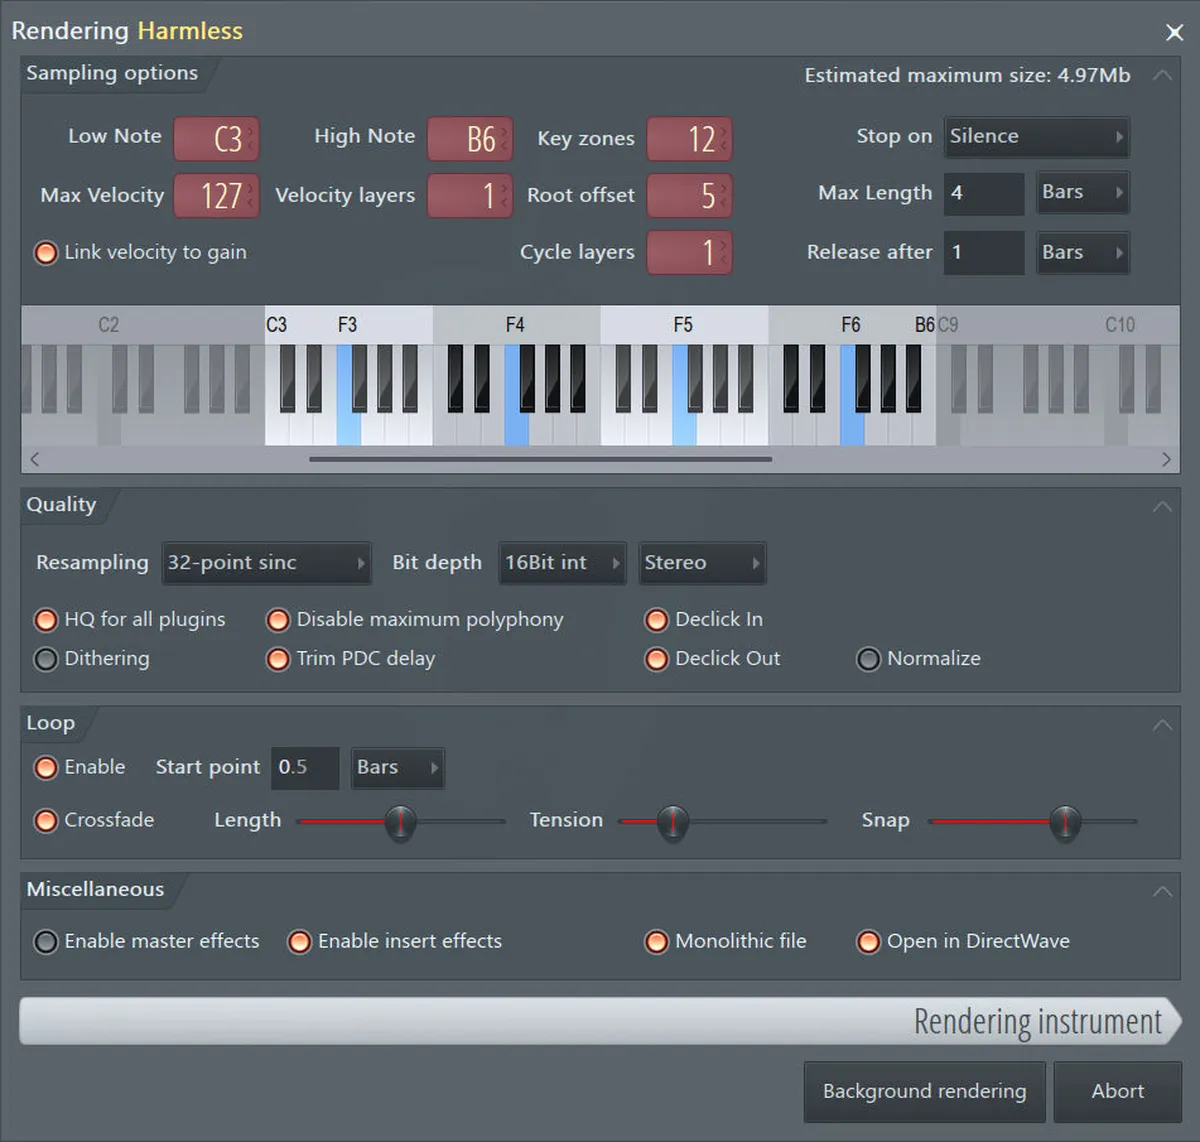Collapse the Miscellaneous section chevron
This screenshot has height=1142, width=1200.
pyautogui.click(x=1161, y=891)
